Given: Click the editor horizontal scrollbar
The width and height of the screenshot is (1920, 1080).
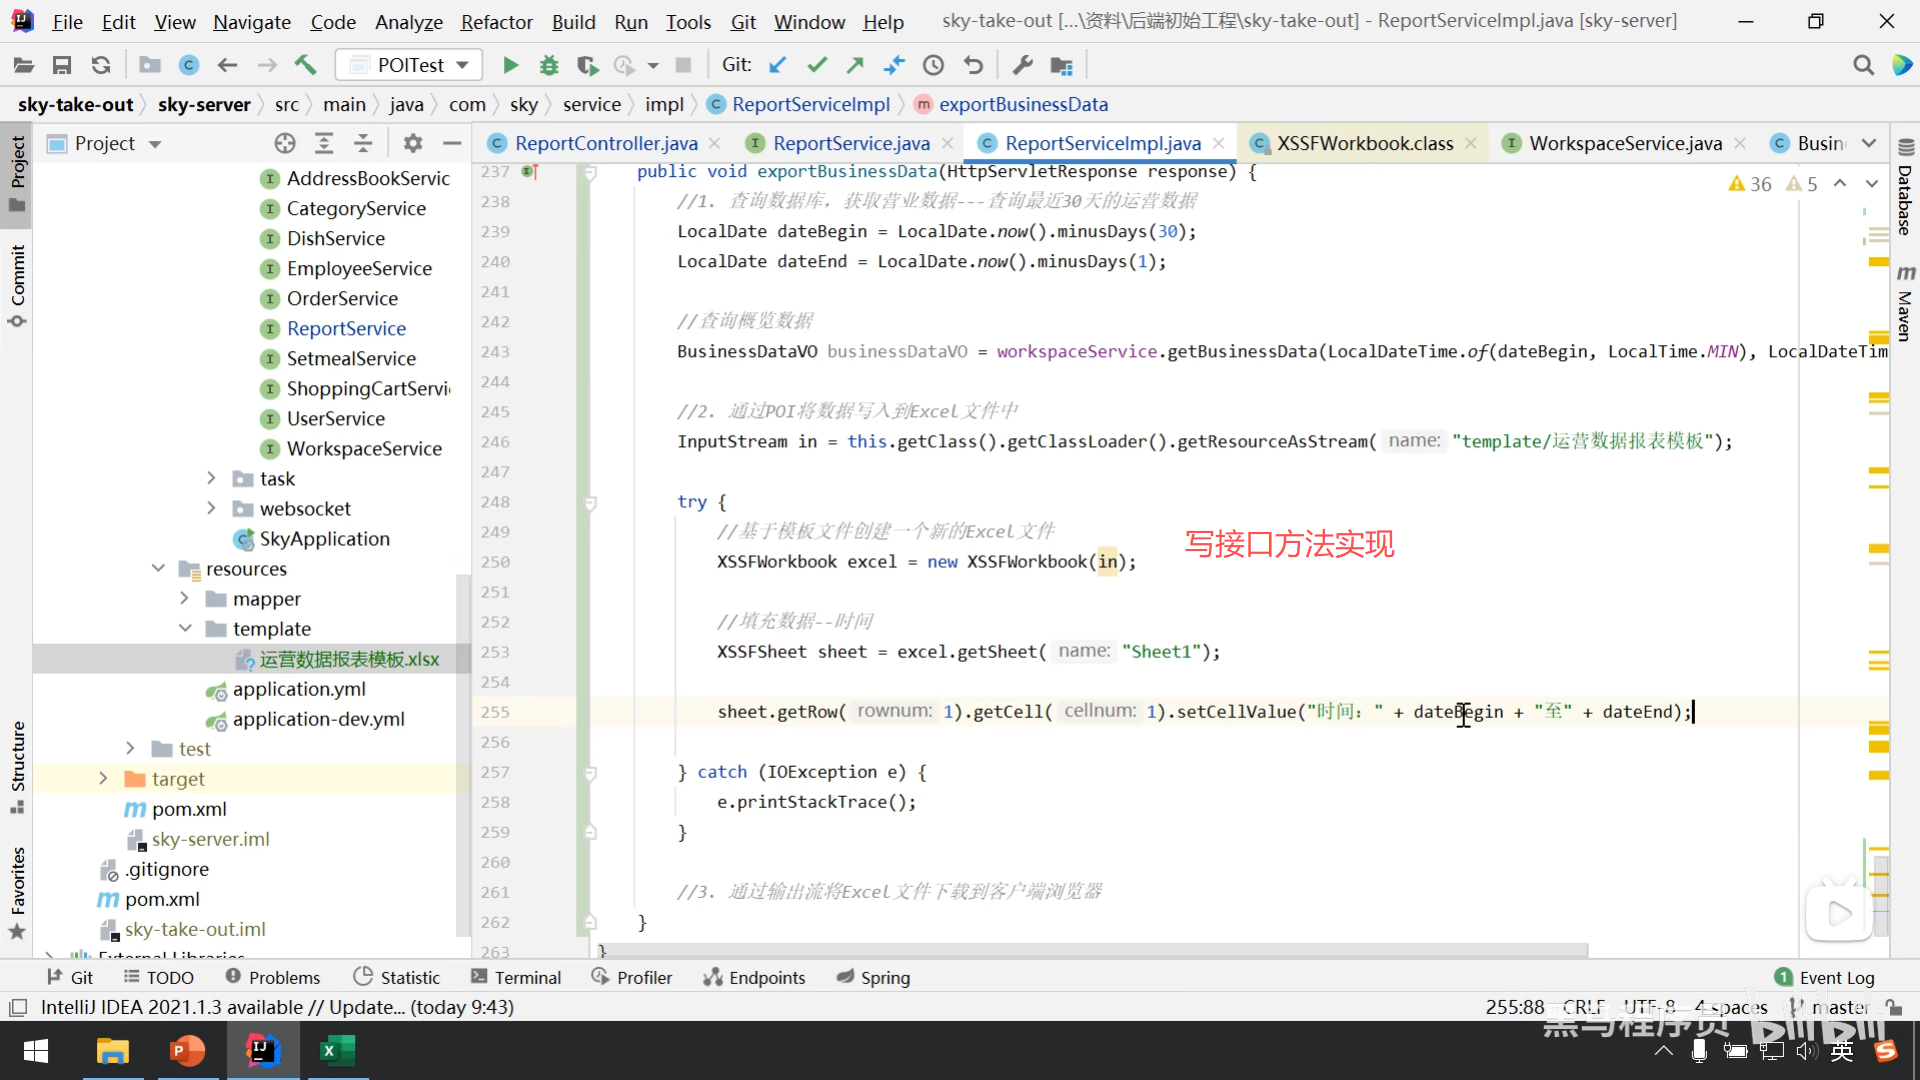Looking at the screenshot, I should pos(1090,950).
